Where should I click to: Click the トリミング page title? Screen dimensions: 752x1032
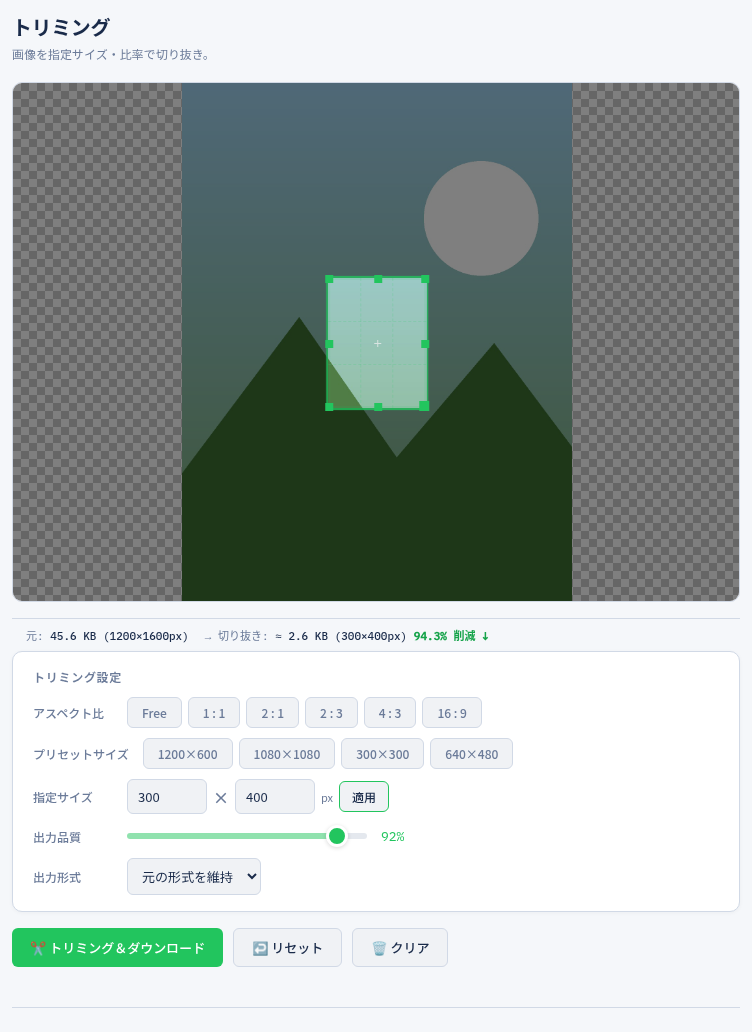click(61, 28)
